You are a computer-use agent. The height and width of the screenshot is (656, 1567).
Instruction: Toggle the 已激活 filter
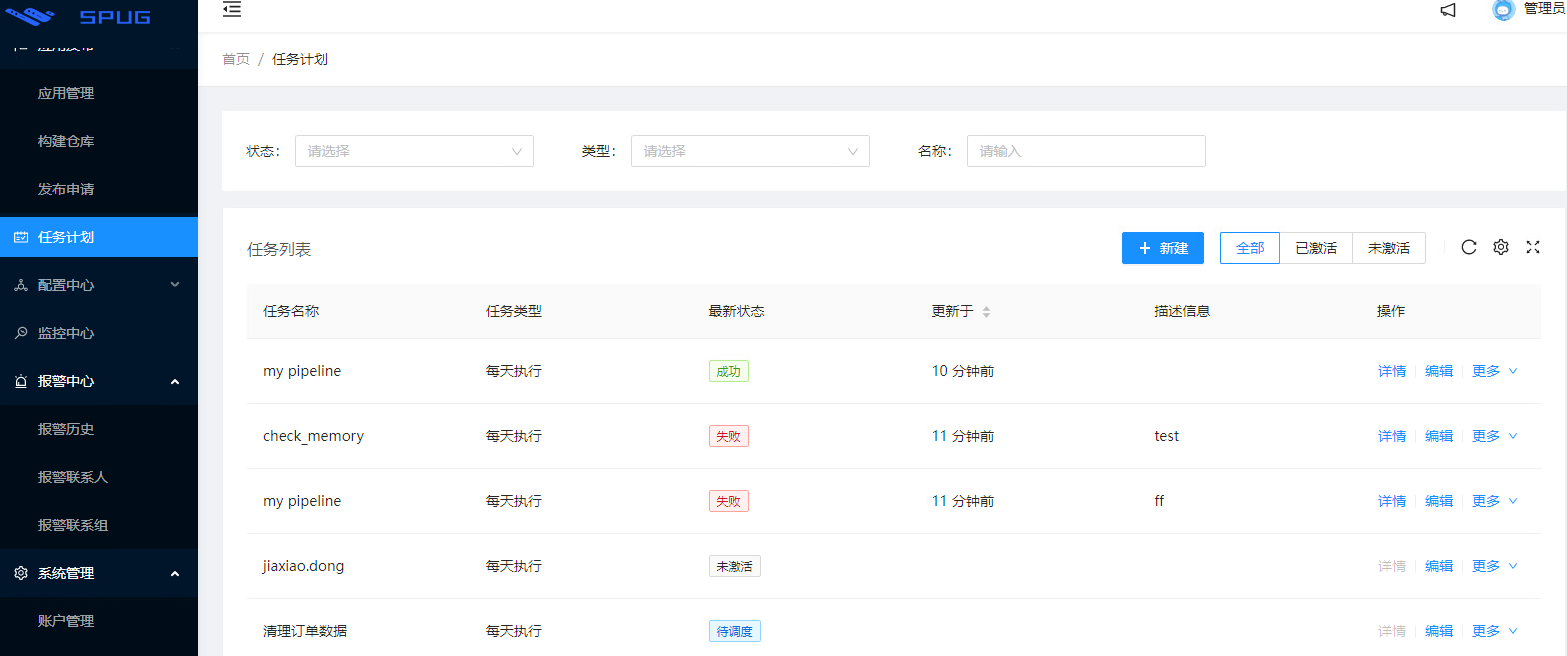(1316, 247)
